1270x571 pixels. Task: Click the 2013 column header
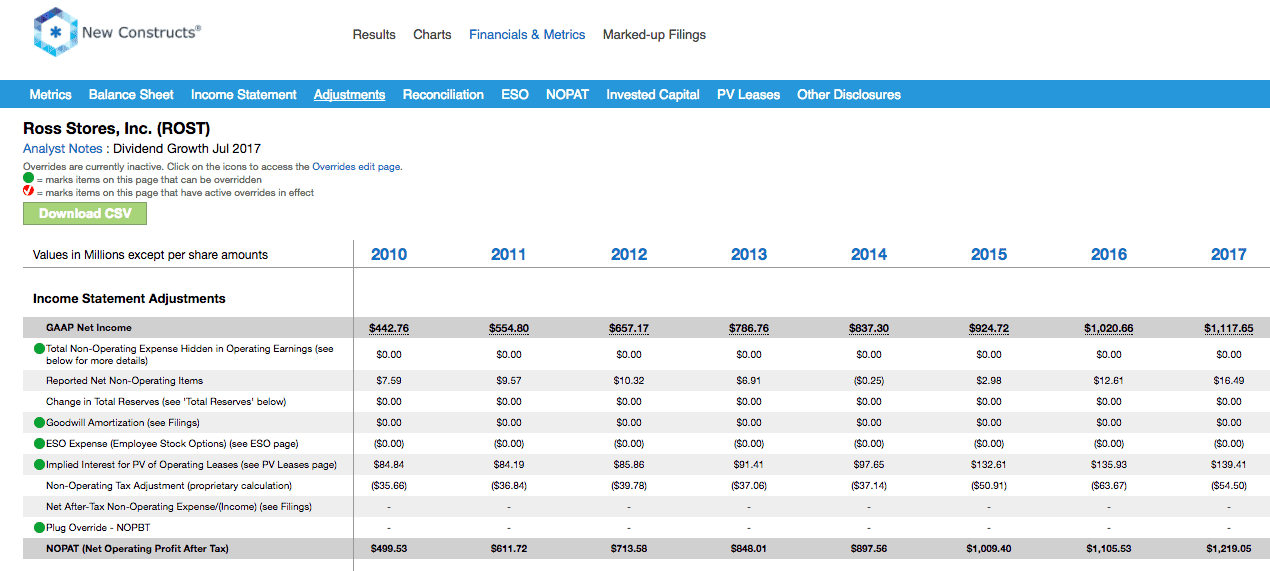point(749,254)
